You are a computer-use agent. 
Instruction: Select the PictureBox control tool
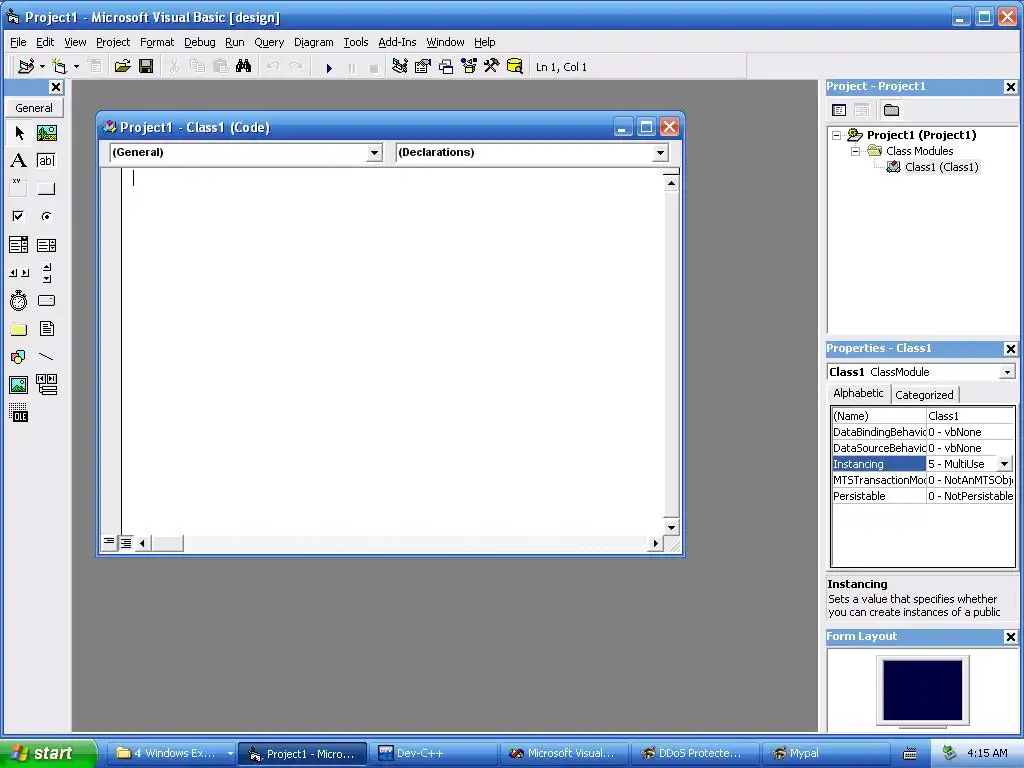pyautogui.click(x=46, y=133)
